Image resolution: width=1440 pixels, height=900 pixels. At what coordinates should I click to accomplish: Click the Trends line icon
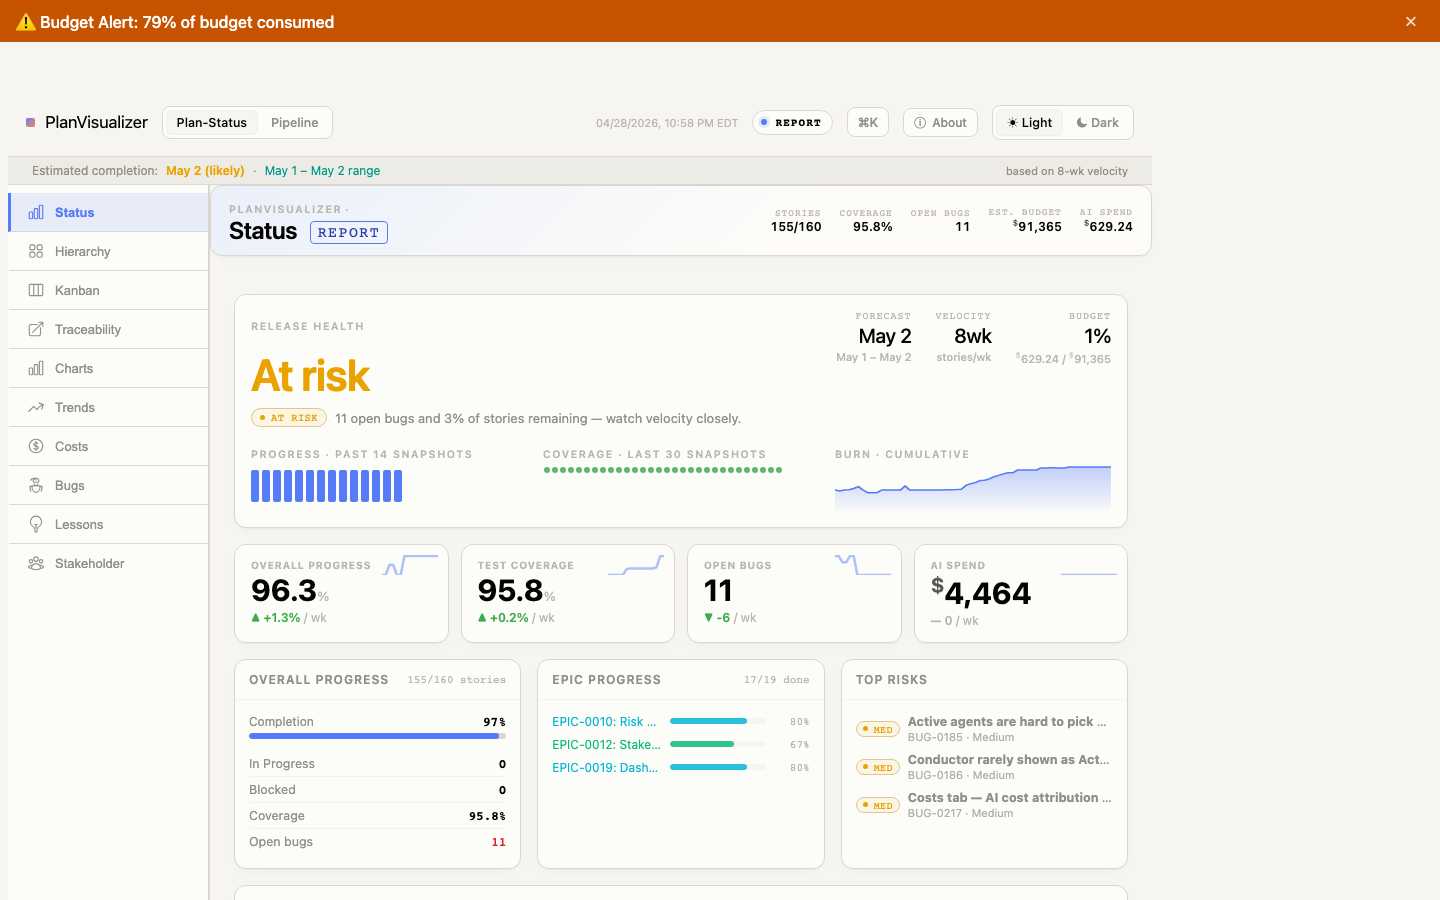pos(36,407)
